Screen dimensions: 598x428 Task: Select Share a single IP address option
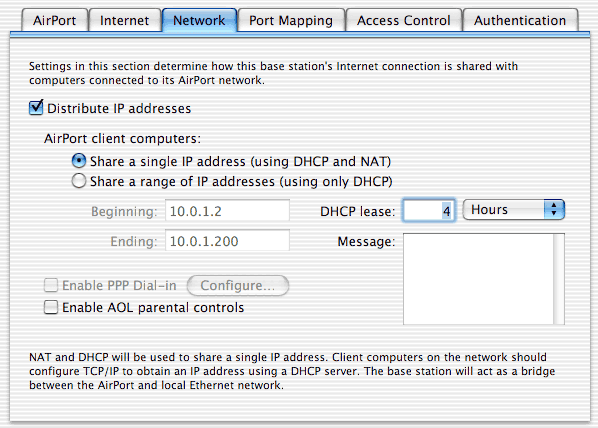[x=79, y=161]
